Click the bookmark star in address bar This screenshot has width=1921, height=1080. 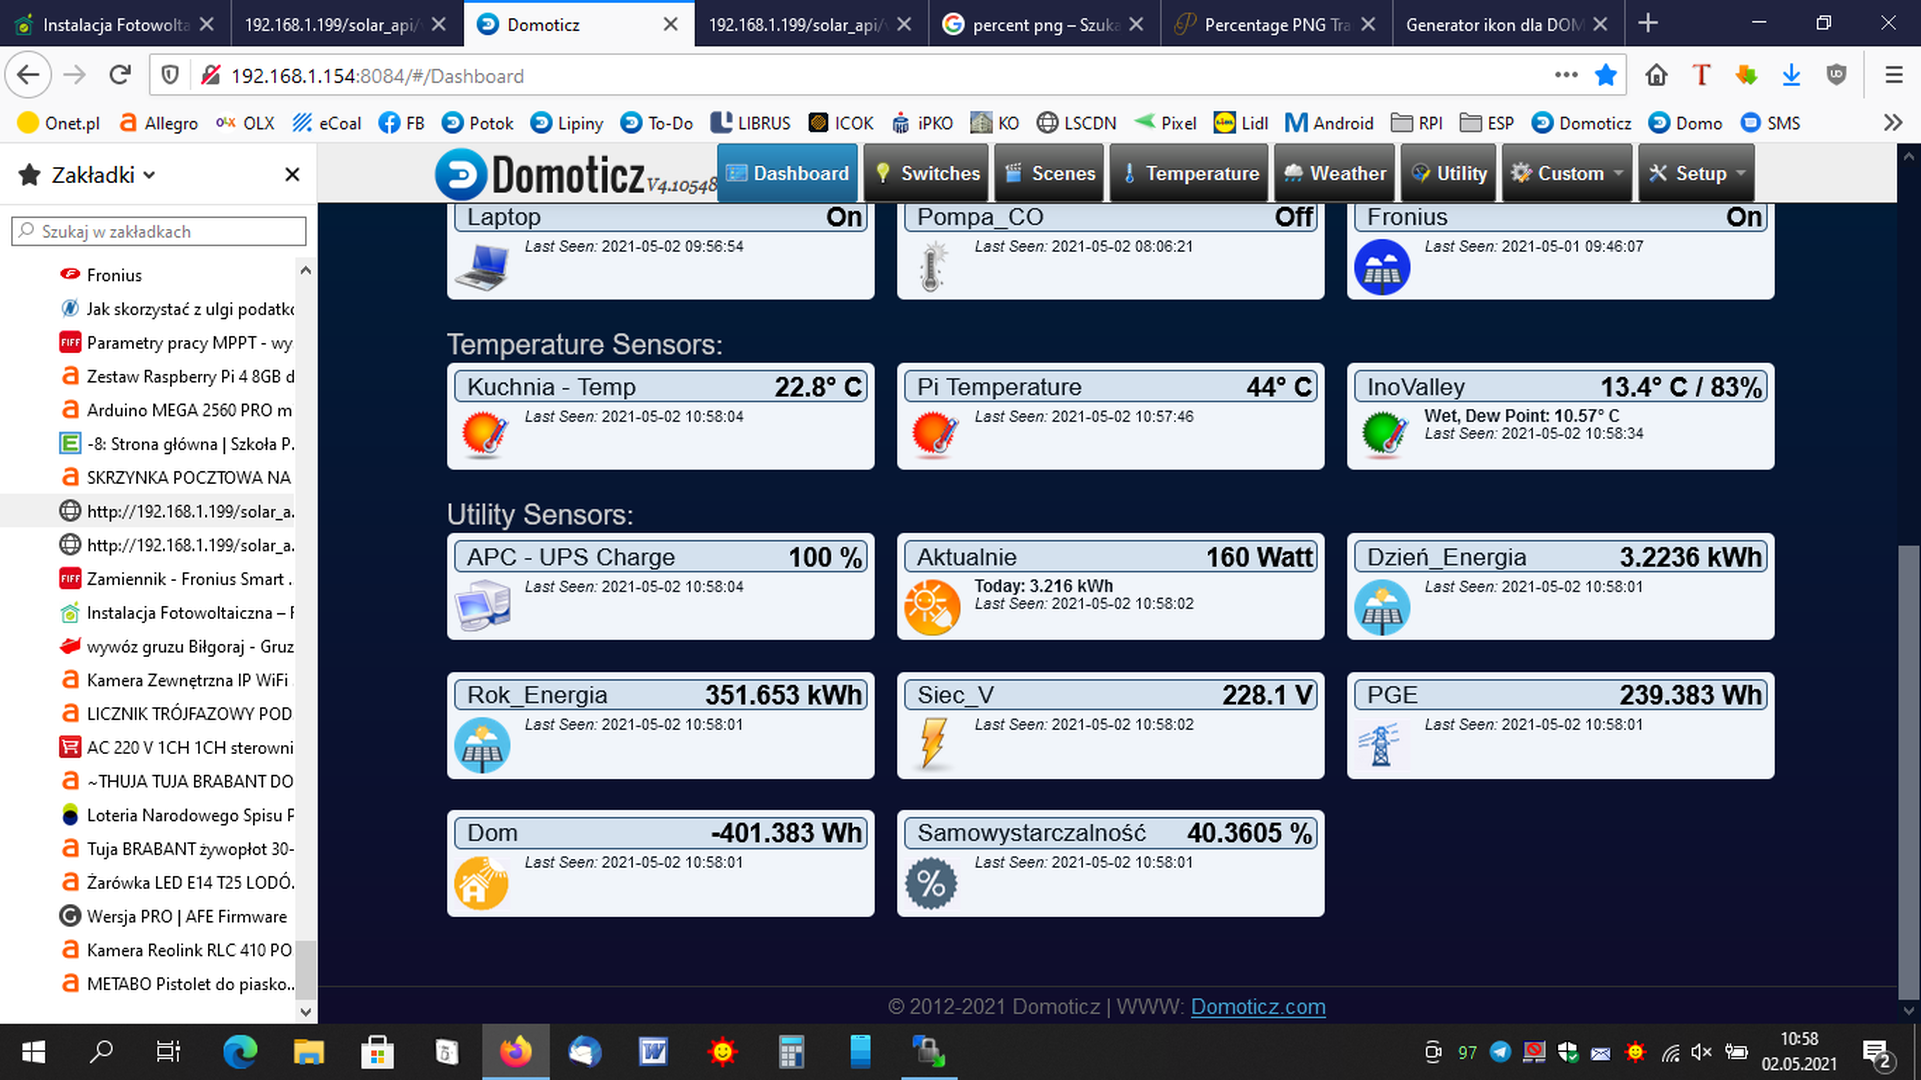point(1606,75)
